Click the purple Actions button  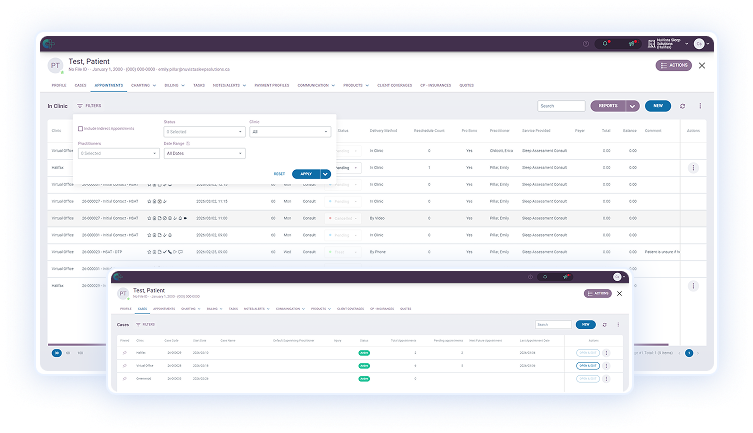[672, 65]
